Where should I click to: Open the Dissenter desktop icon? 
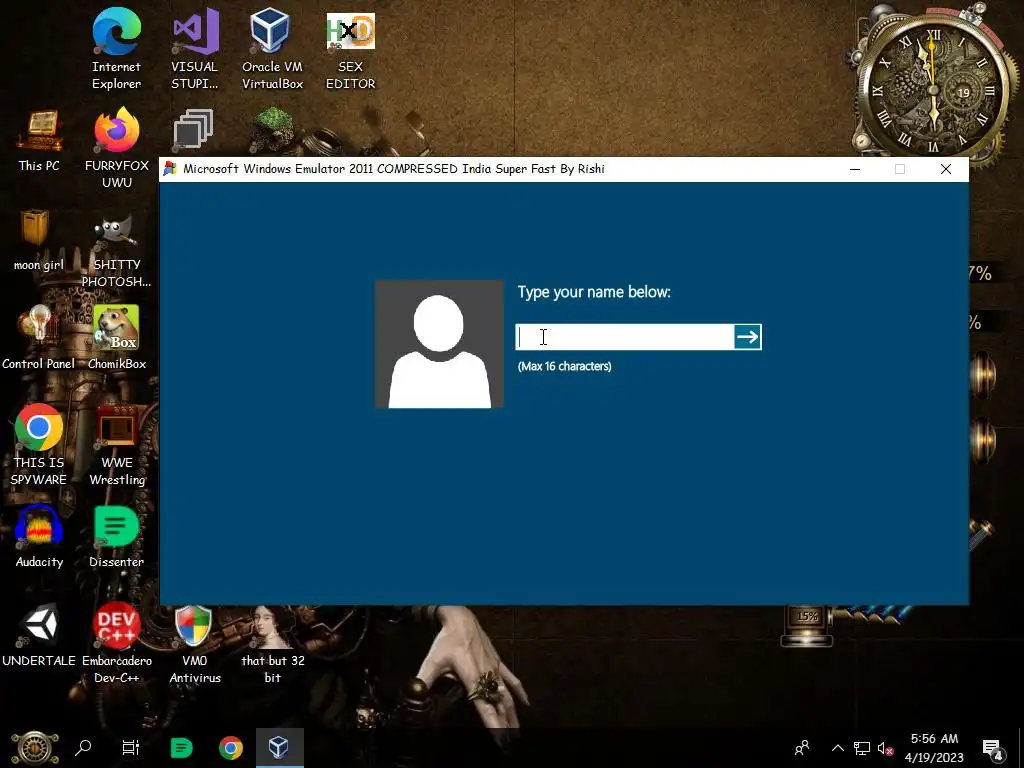coord(116,536)
